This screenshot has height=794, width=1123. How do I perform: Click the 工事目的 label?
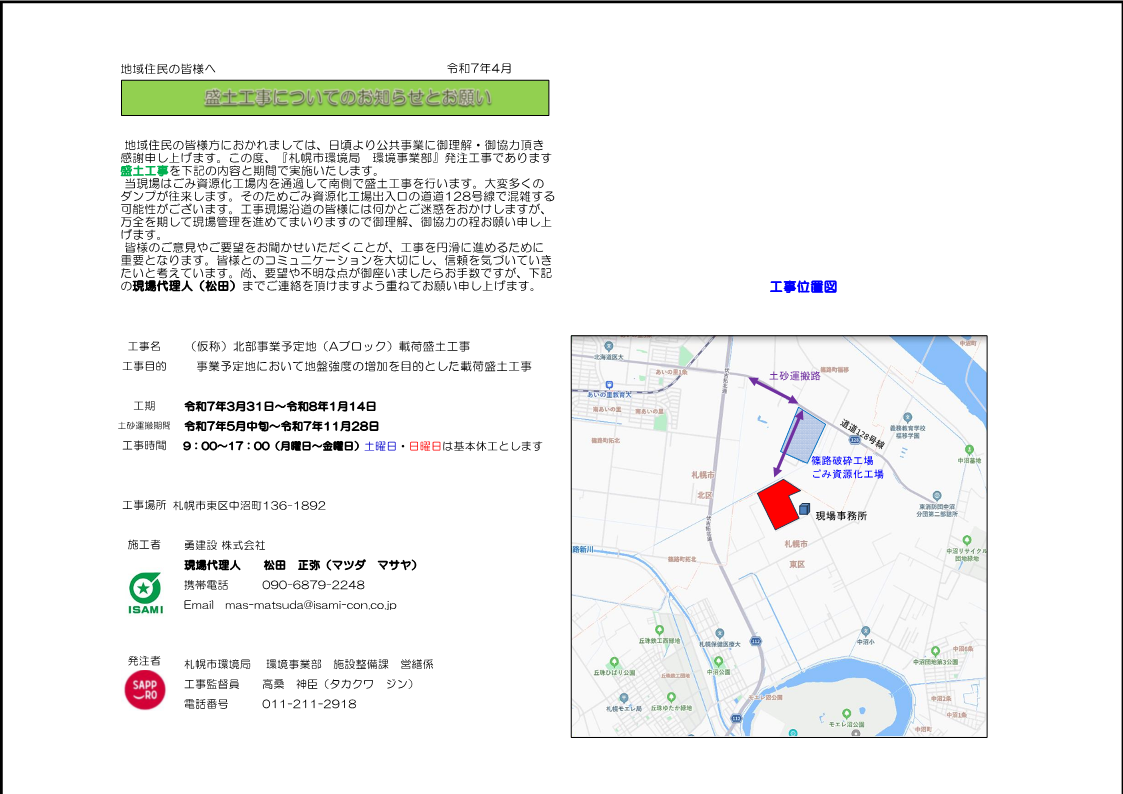click(x=144, y=367)
